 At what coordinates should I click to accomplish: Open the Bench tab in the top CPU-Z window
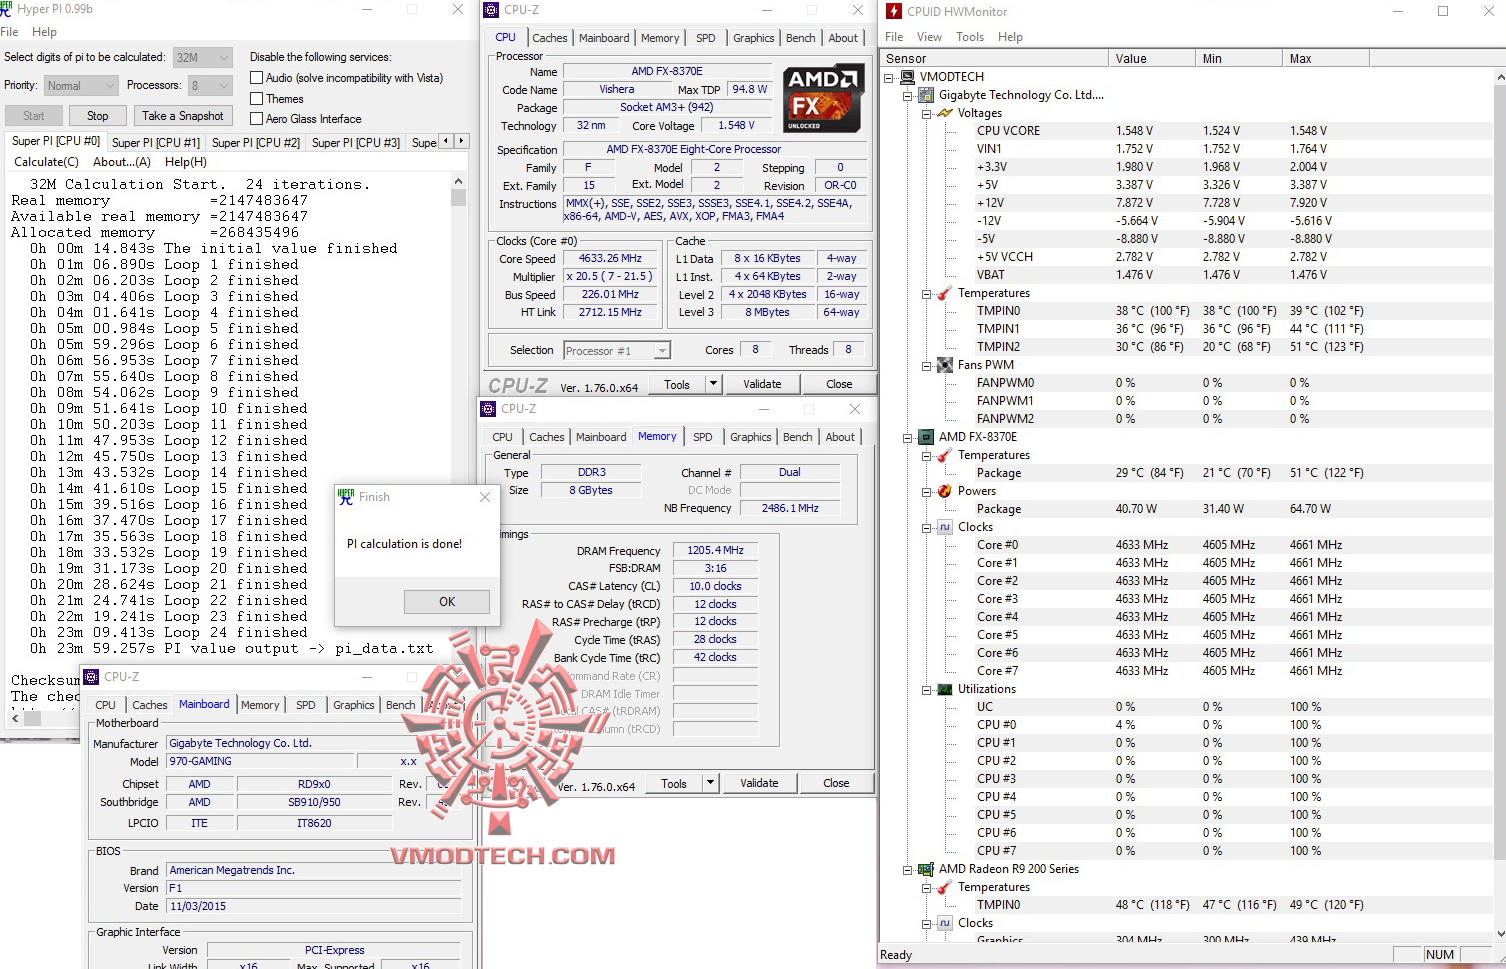[x=801, y=38]
